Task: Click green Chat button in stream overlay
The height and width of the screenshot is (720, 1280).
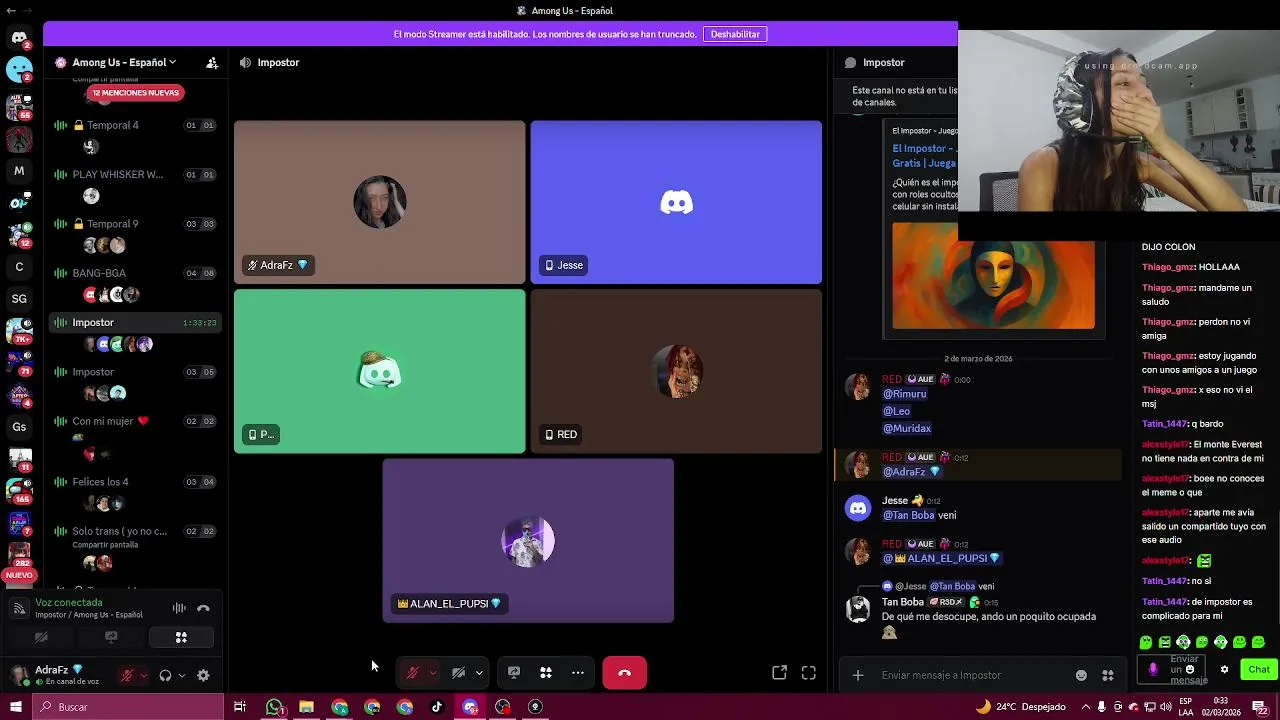Action: pos(1259,670)
